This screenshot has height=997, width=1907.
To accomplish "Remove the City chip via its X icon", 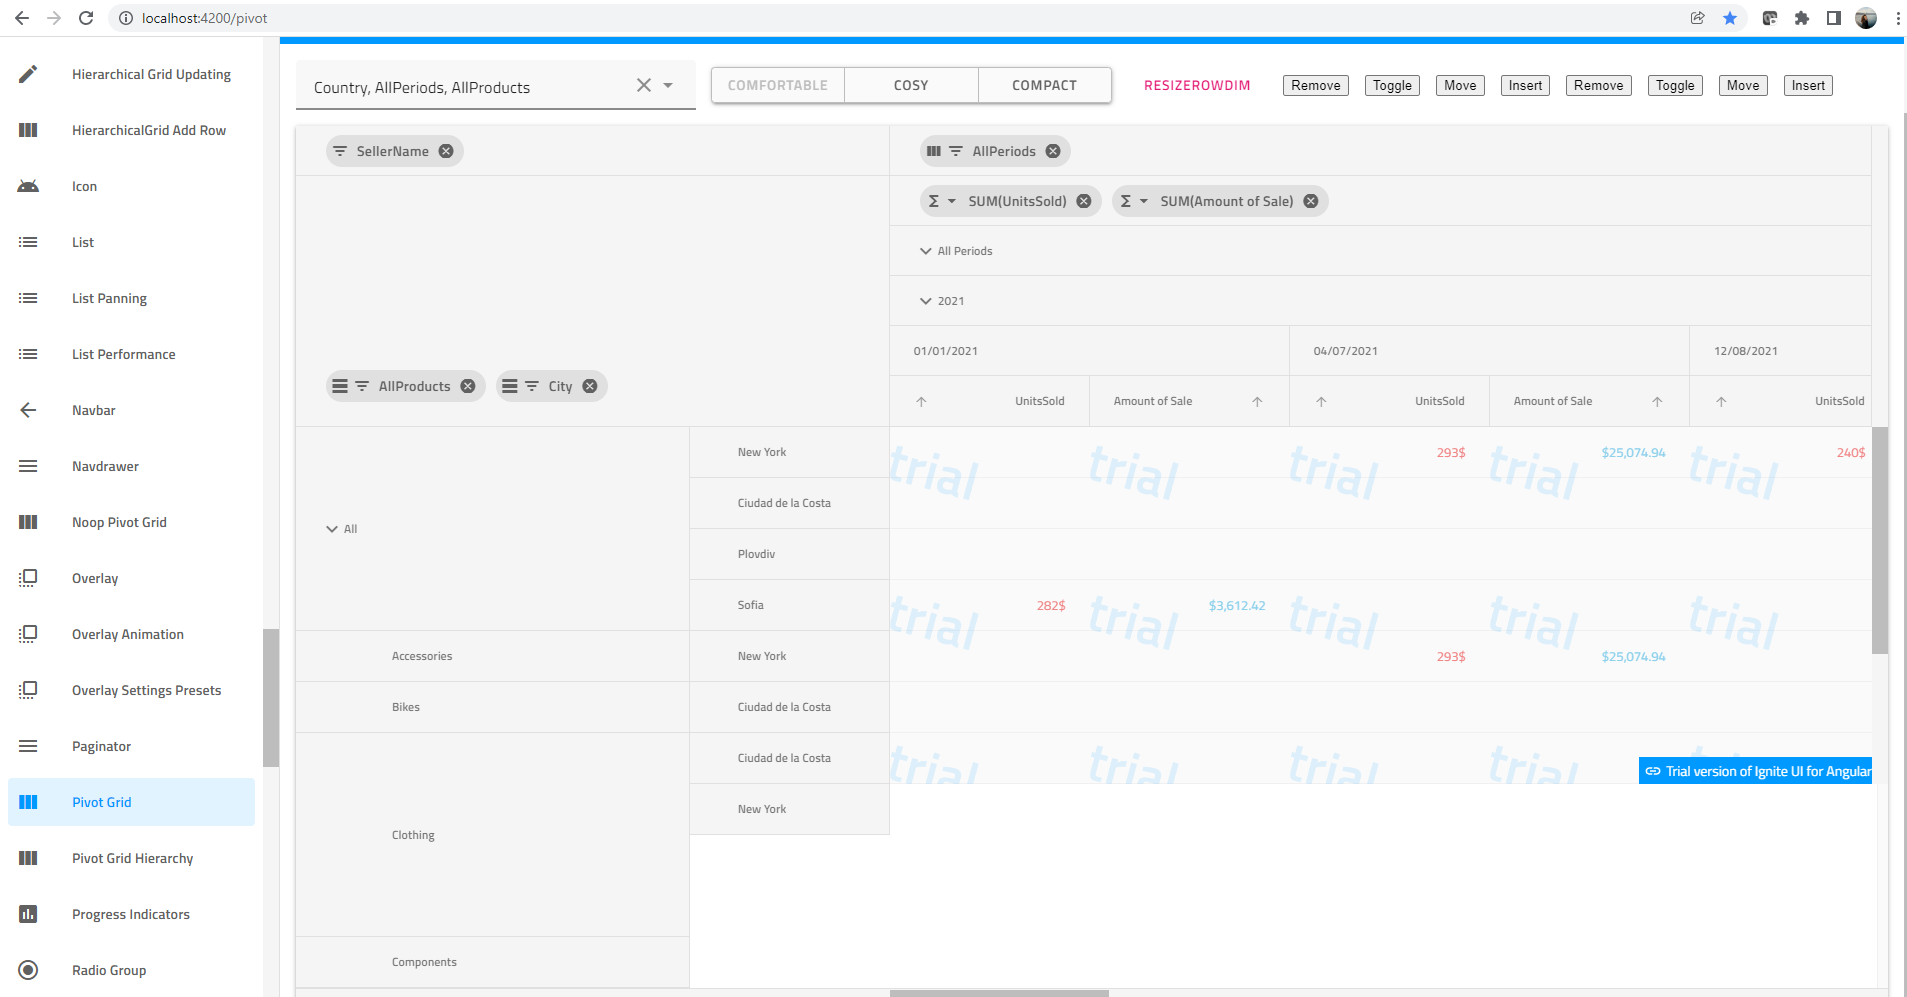I will [x=589, y=385].
